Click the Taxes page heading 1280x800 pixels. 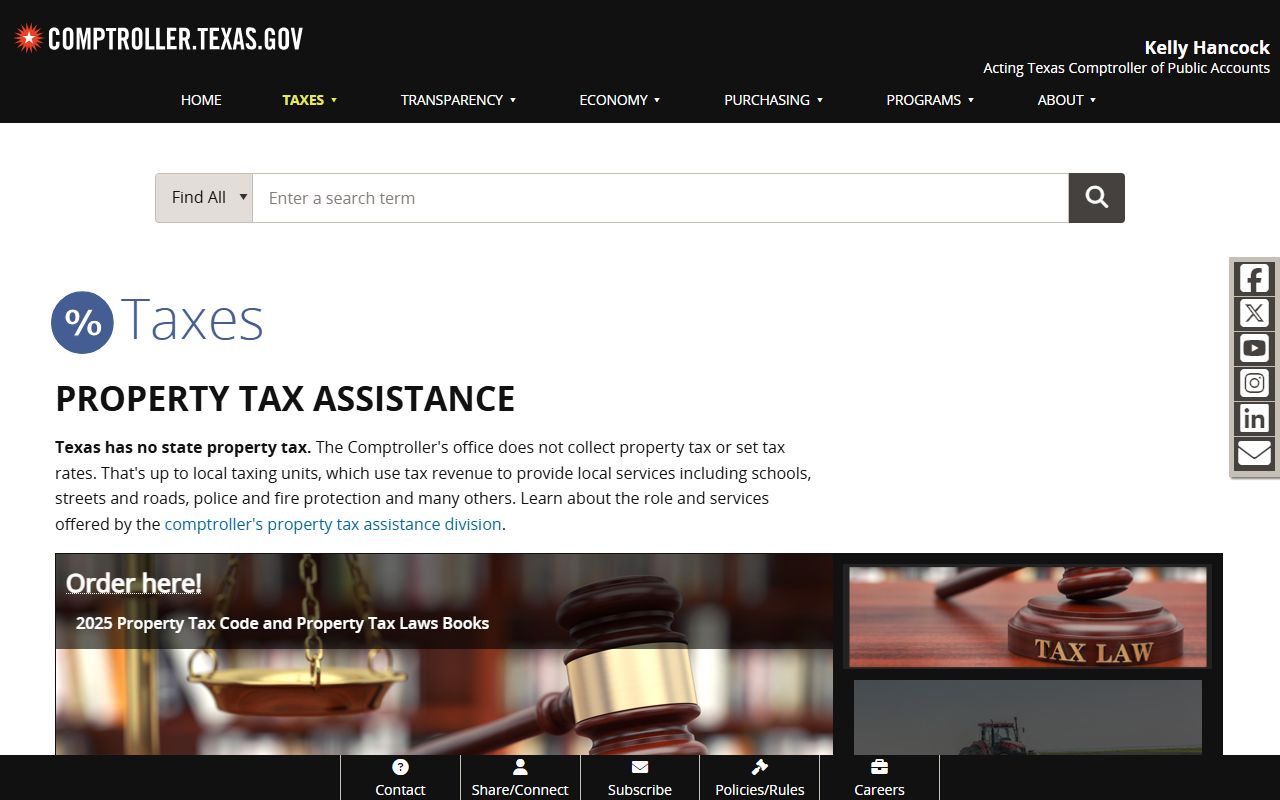click(x=192, y=320)
